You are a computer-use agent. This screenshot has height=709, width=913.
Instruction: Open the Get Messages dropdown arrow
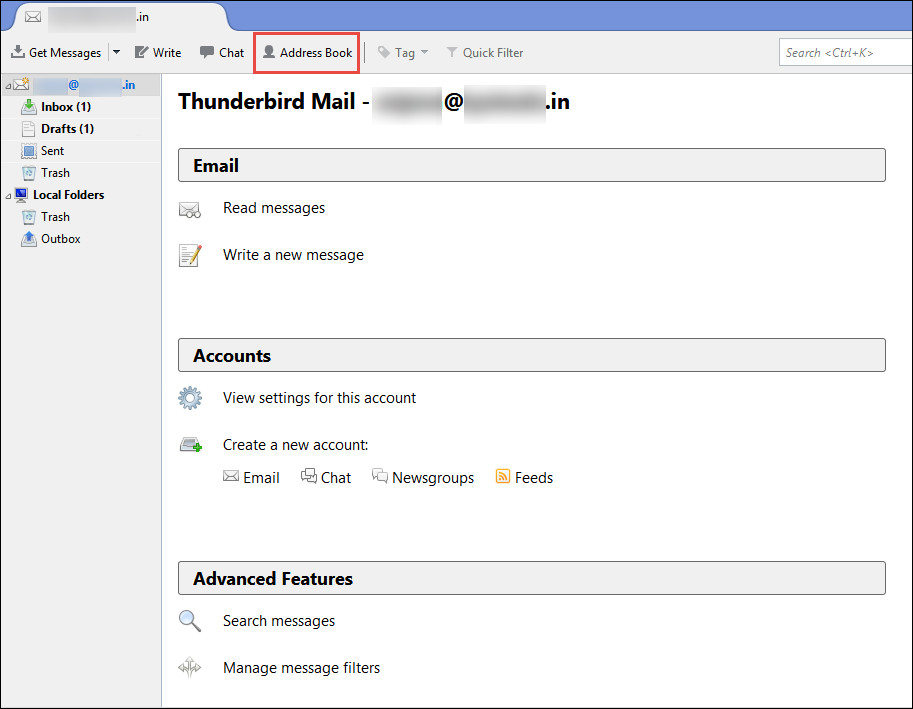pyautogui.click(x=114, y=52)
